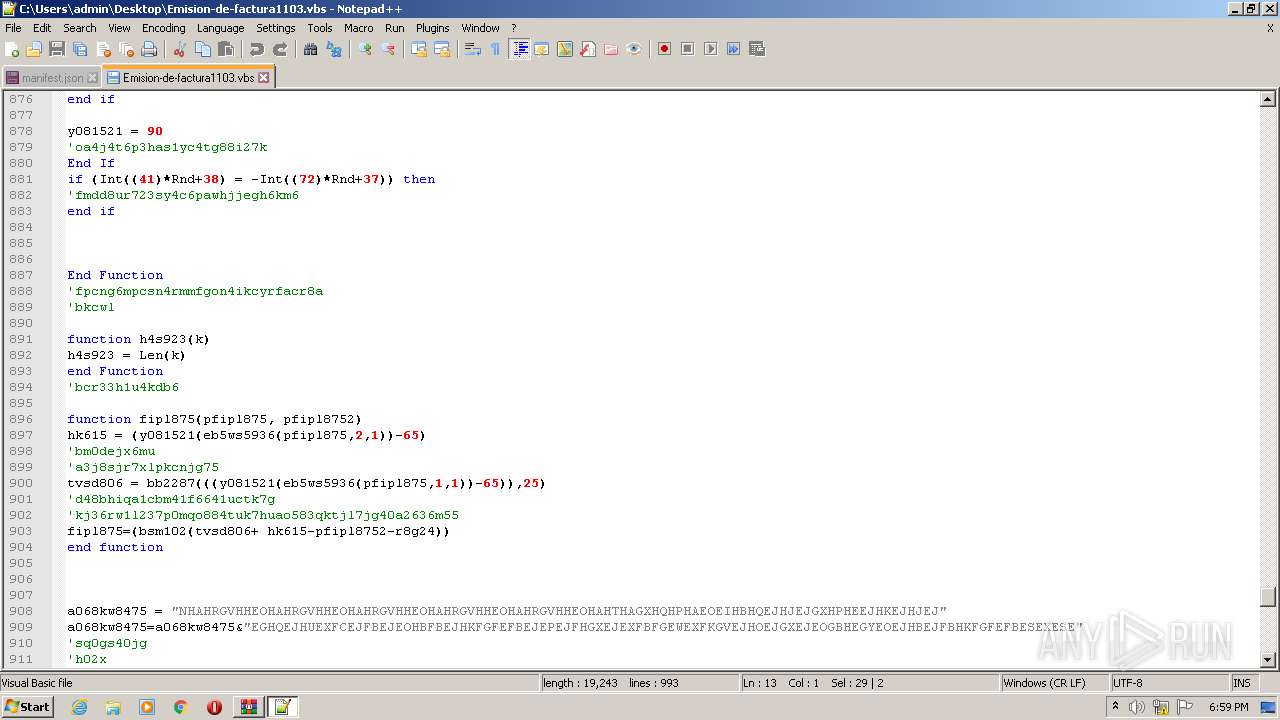1280x720 pixels.
Task: Print the document using printer icon
Action: click(149, 49)
